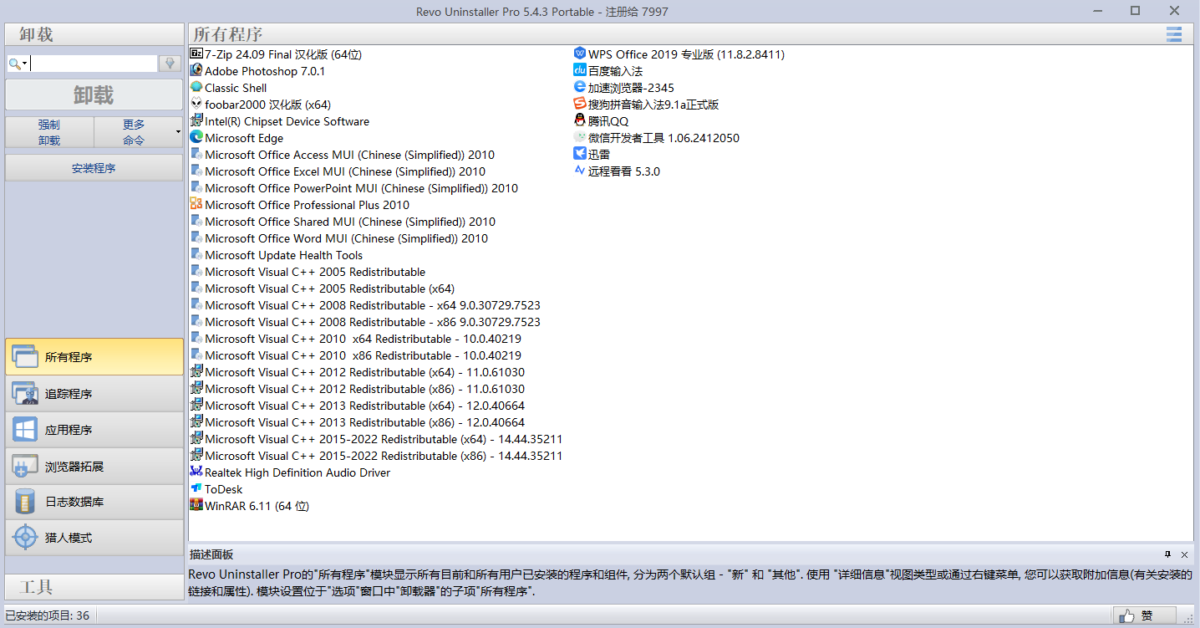Click the search filter icon beside the search box
Viewport: 1200px width, 628px height.
point(168,61)
